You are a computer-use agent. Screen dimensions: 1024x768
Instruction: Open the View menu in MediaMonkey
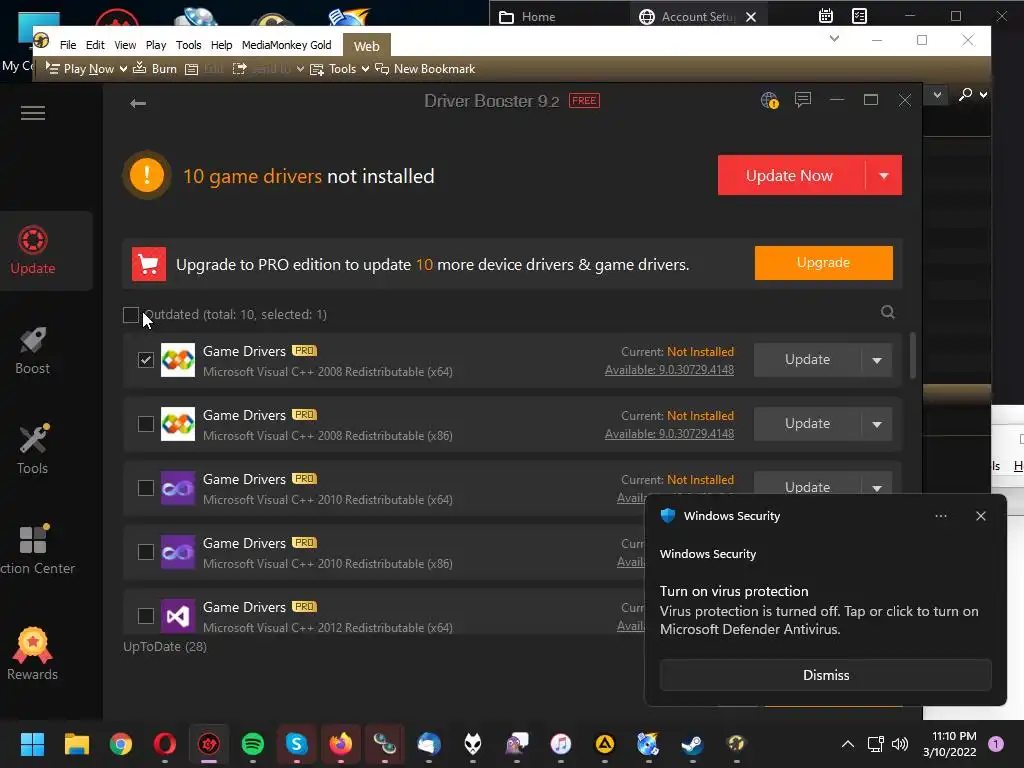tap(125, 45)
